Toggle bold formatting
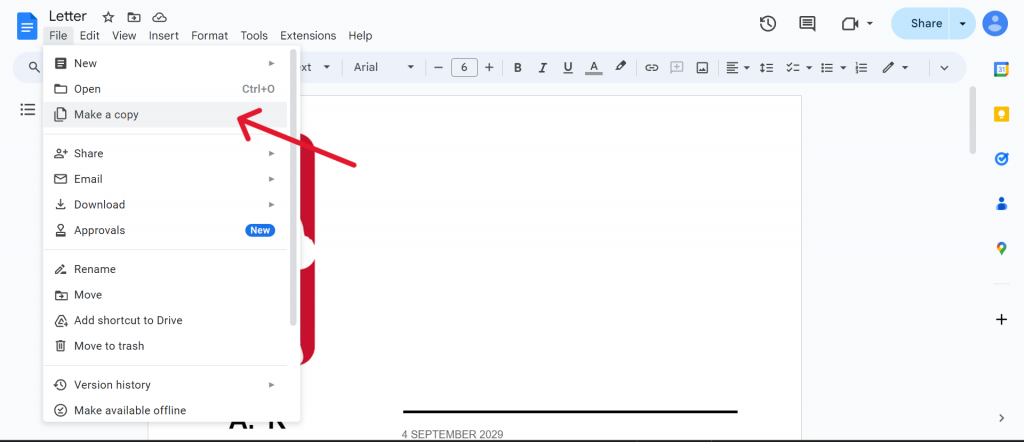Viewport: 1024px width, 442px height. [x=517, y=67]
